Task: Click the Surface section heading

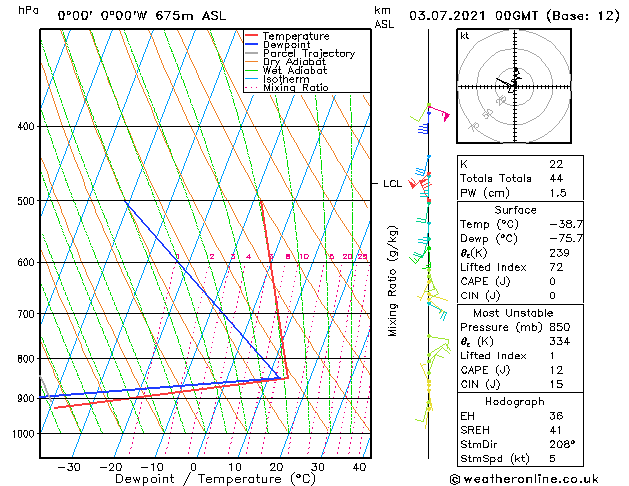Action: [x=515, y=210]
